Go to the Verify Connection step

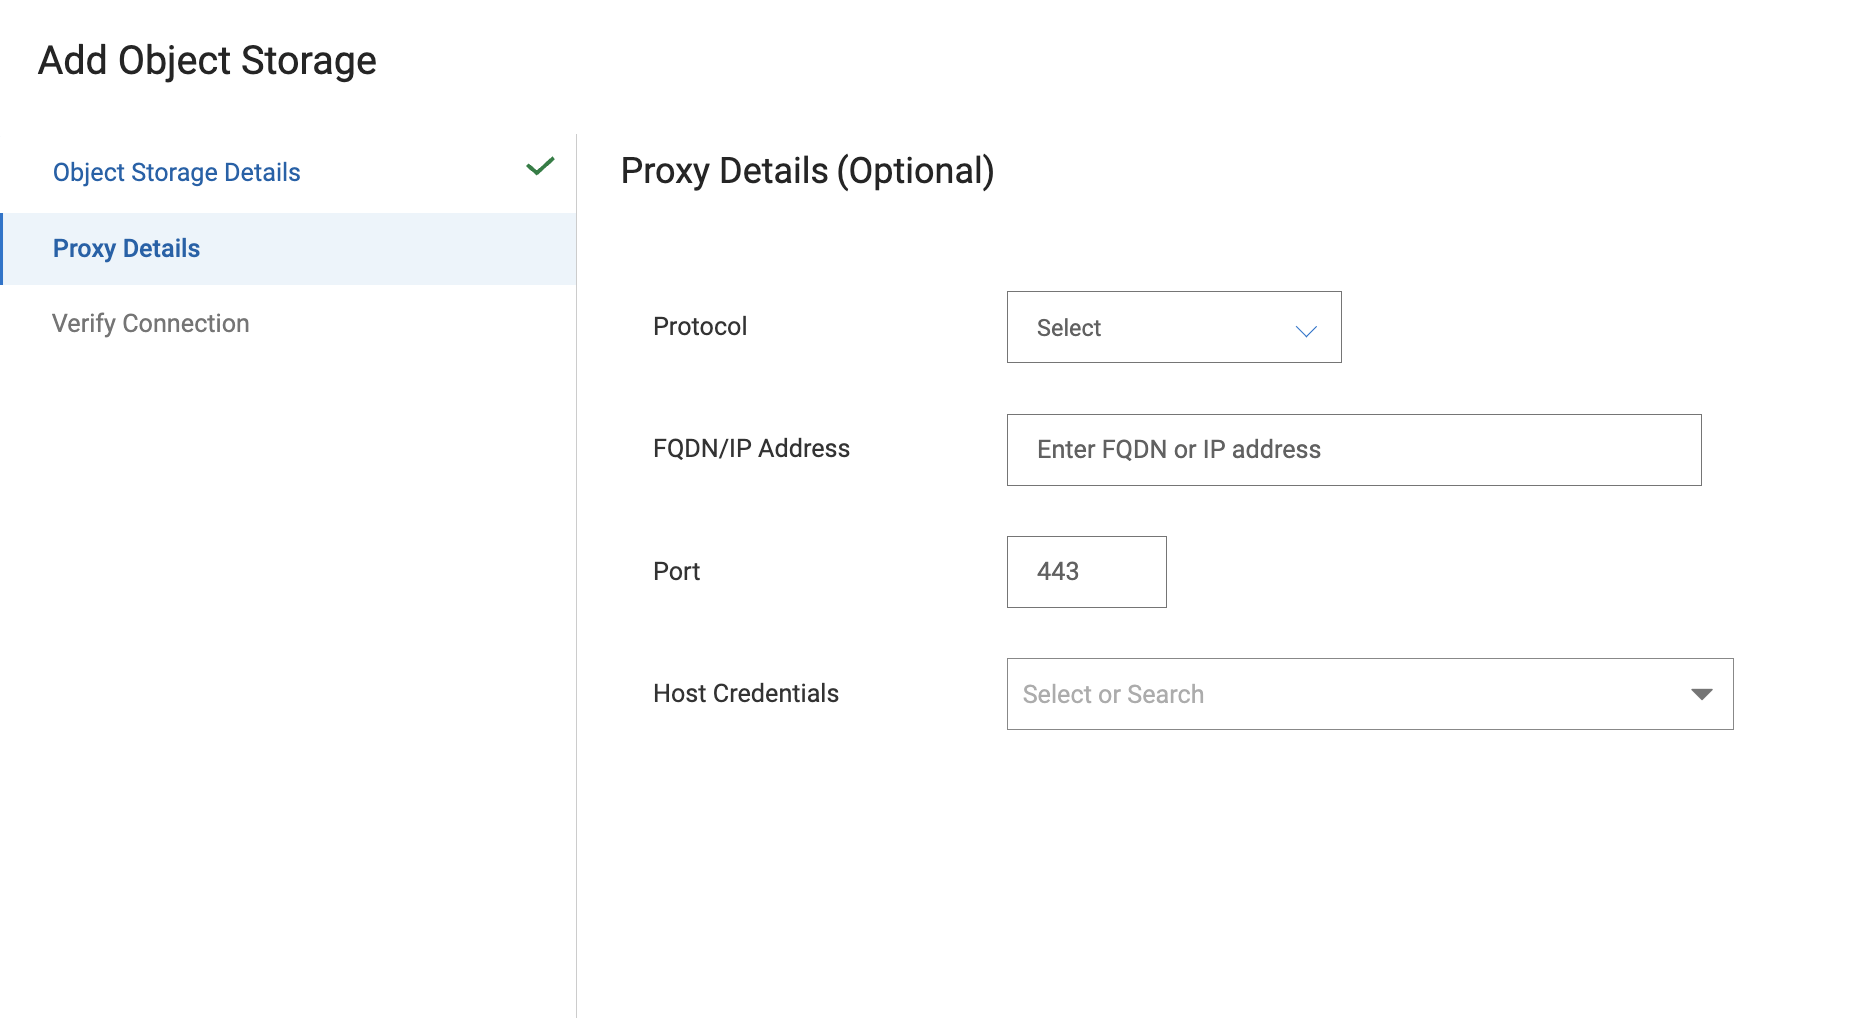click(x=151, y=323)
